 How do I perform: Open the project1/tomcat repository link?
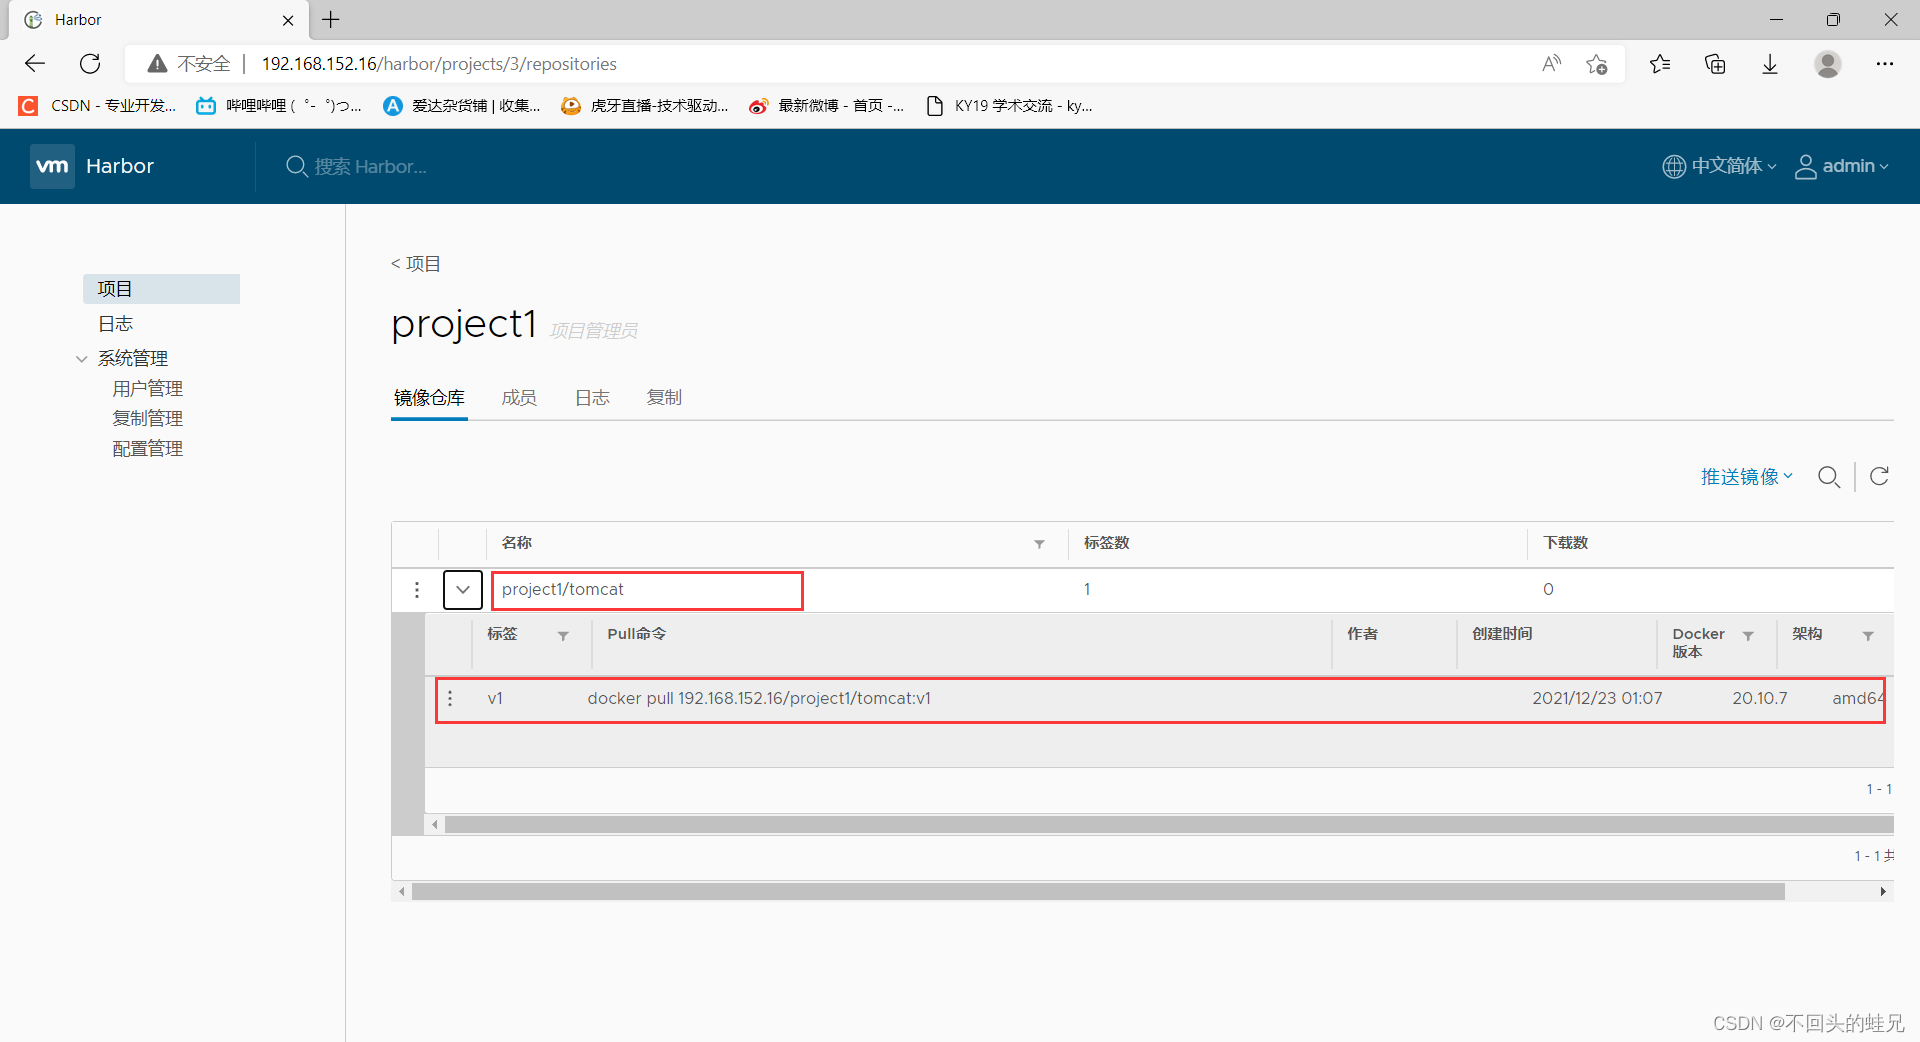click(563, 589)
